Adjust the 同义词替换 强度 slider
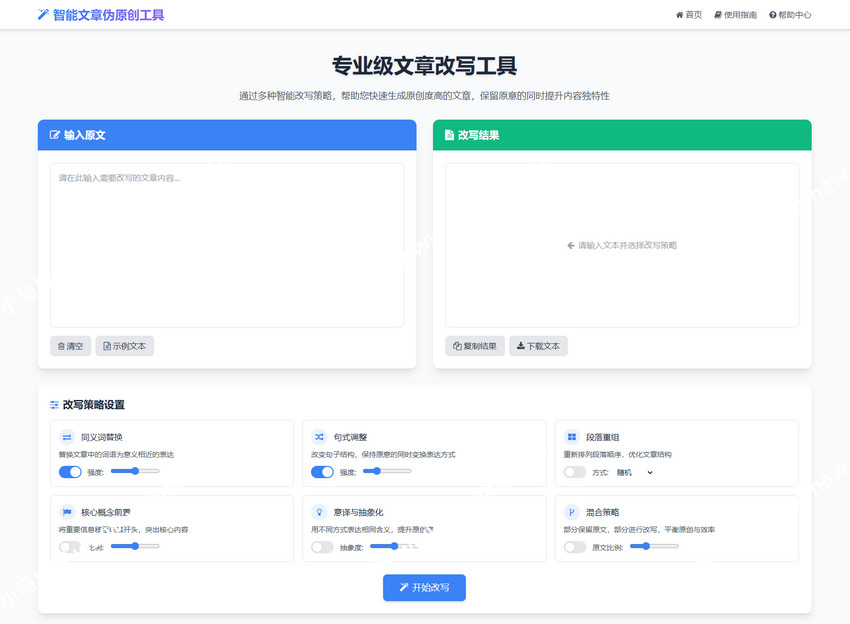Image resolution: width=850 pixels, height=624 pixels. 135,470
